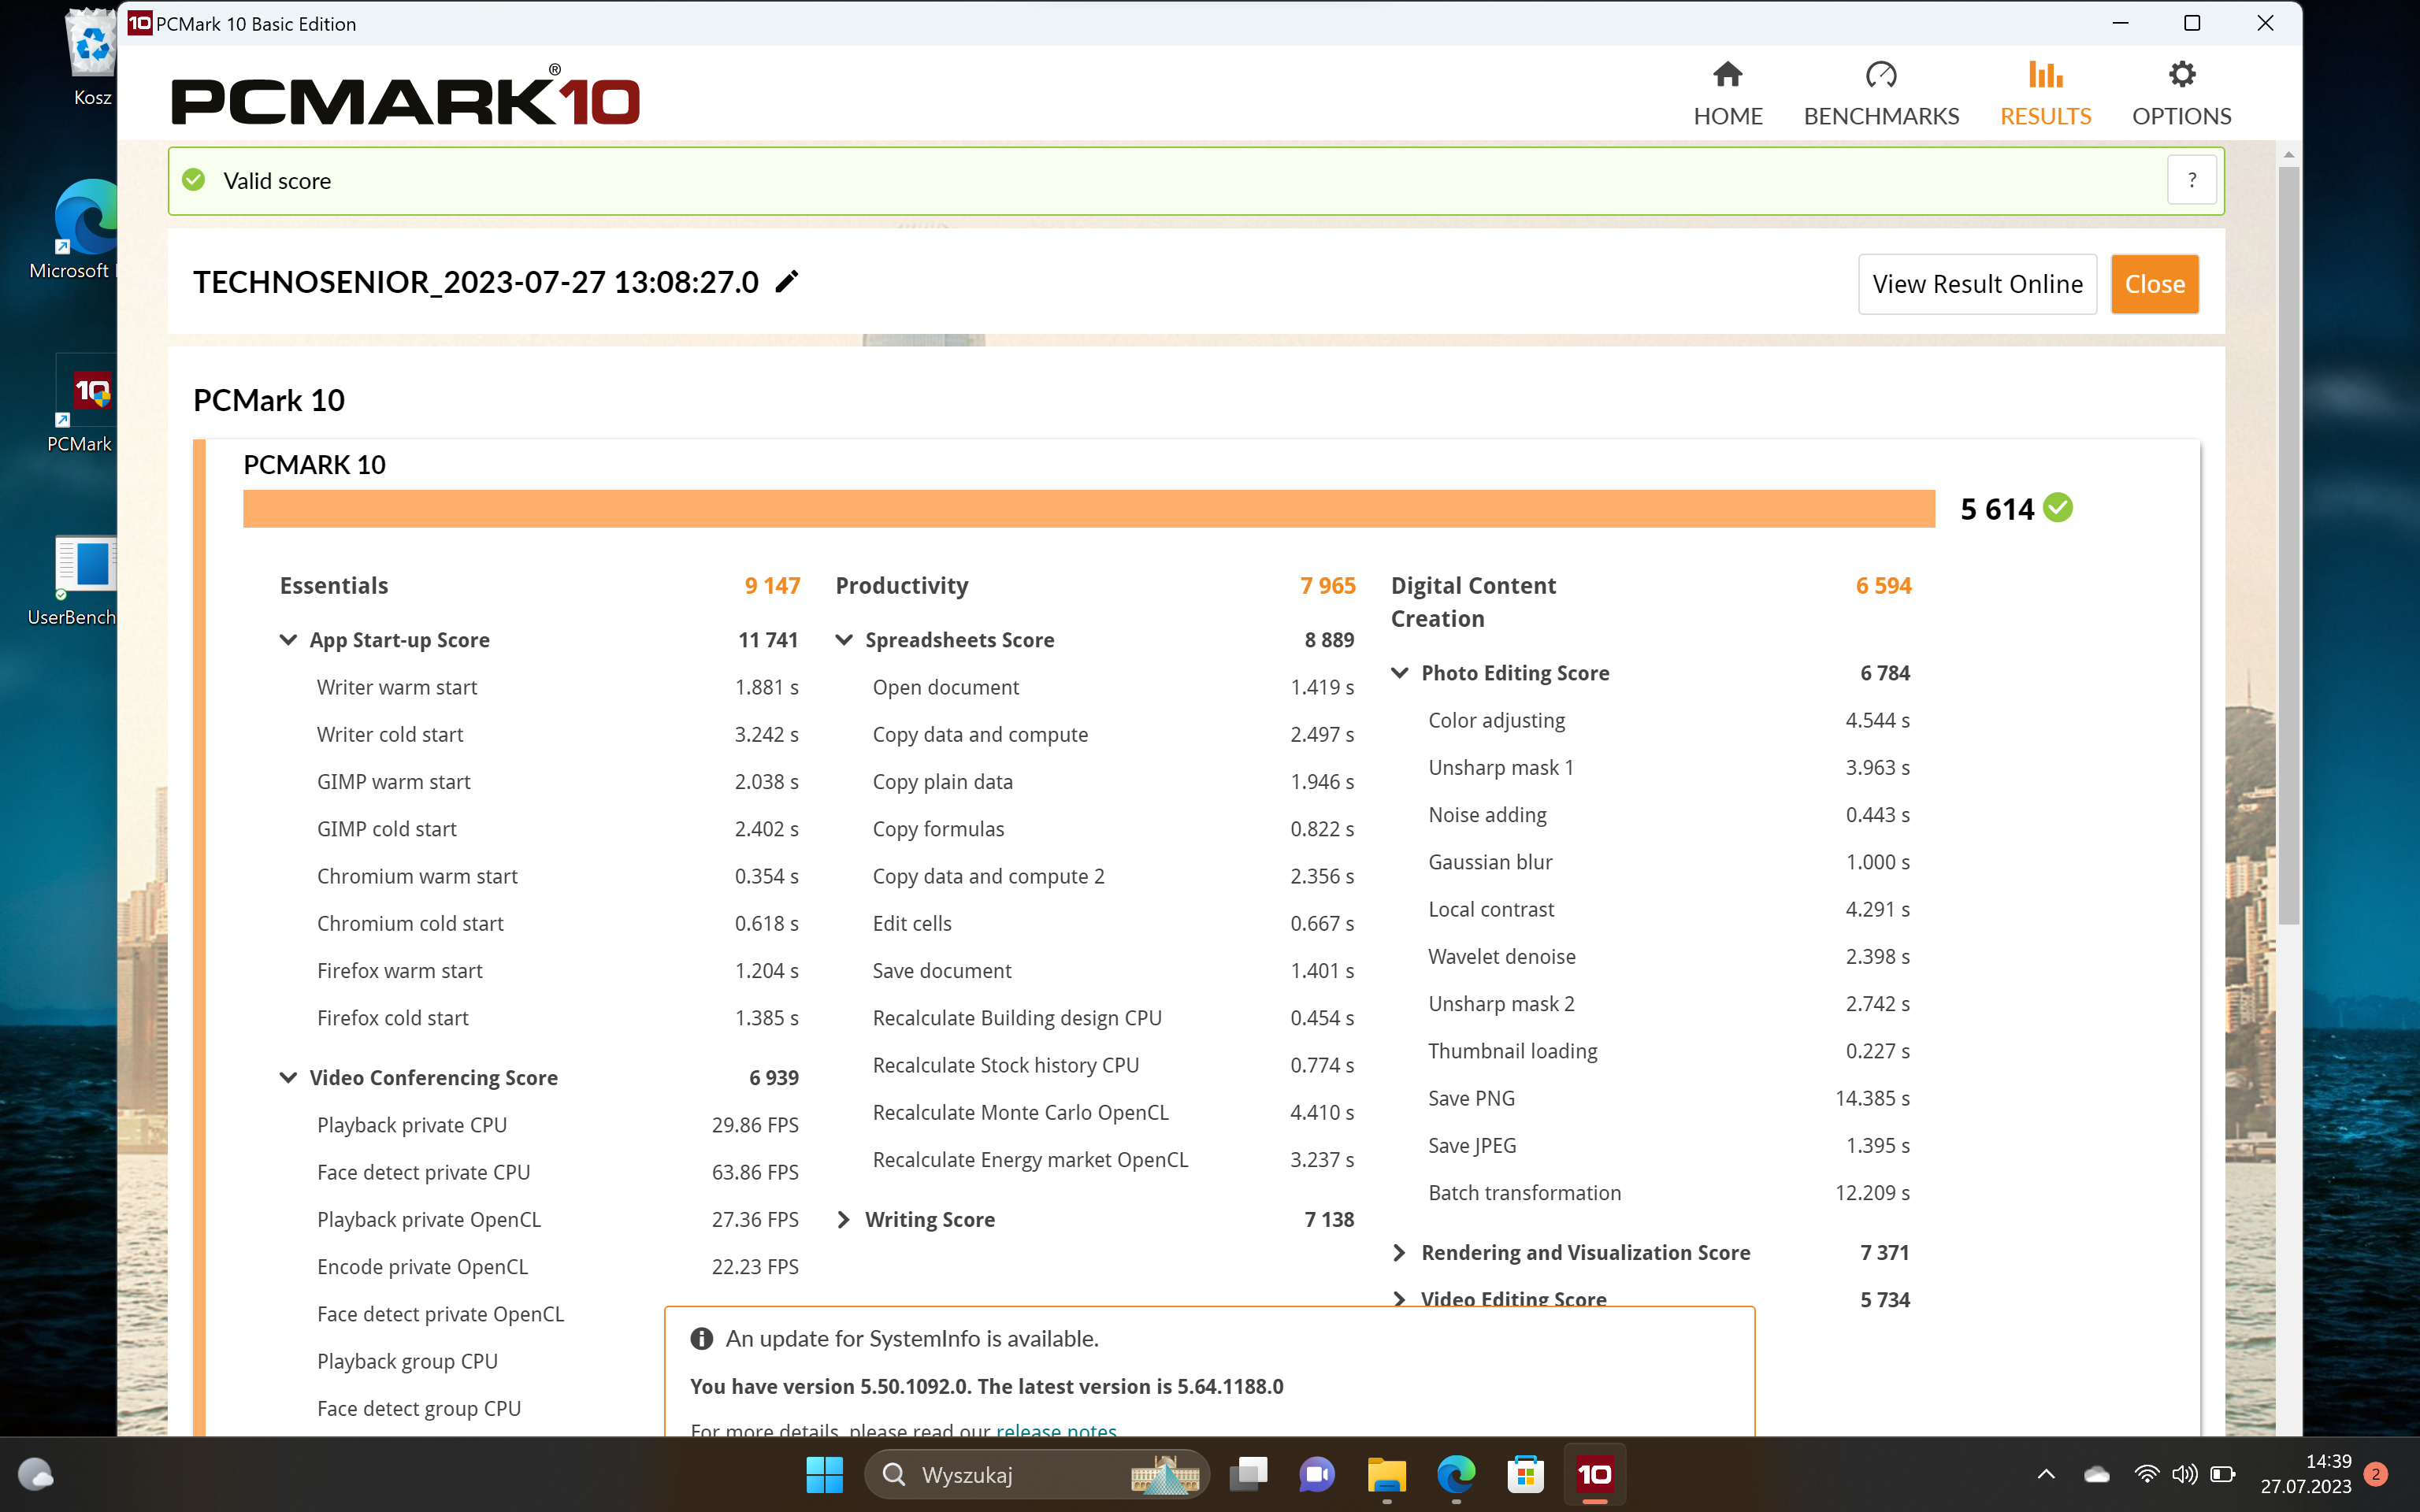Collapse Photo Editing Score section
Viewport: 2420px width, 1512px height.
click(1400, 673)
